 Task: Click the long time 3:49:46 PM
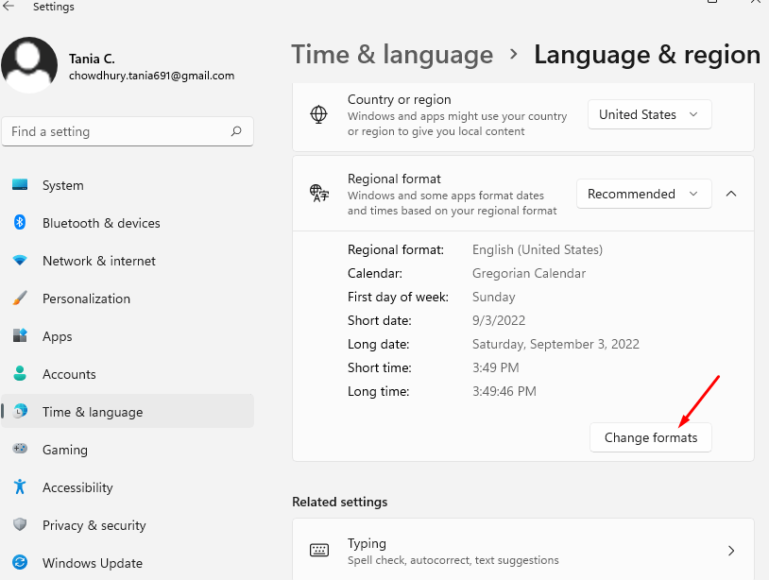[504, 391]
